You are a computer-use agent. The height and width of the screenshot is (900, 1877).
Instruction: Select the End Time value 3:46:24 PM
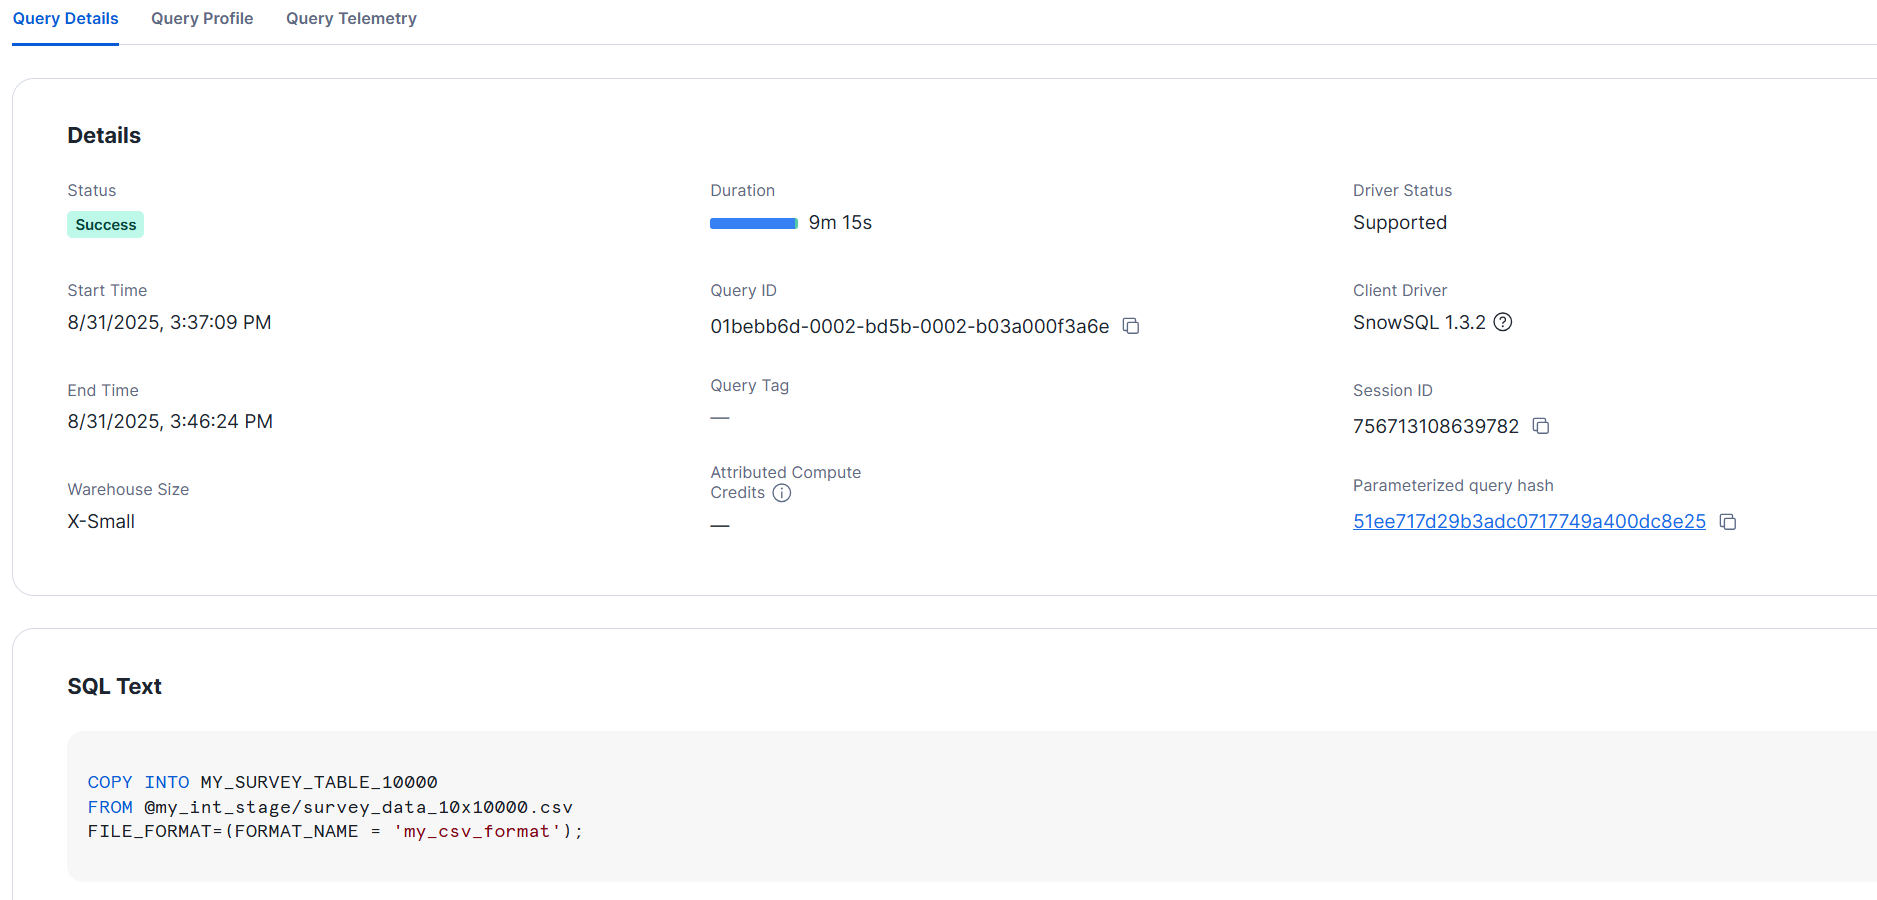tap(221, 421)
